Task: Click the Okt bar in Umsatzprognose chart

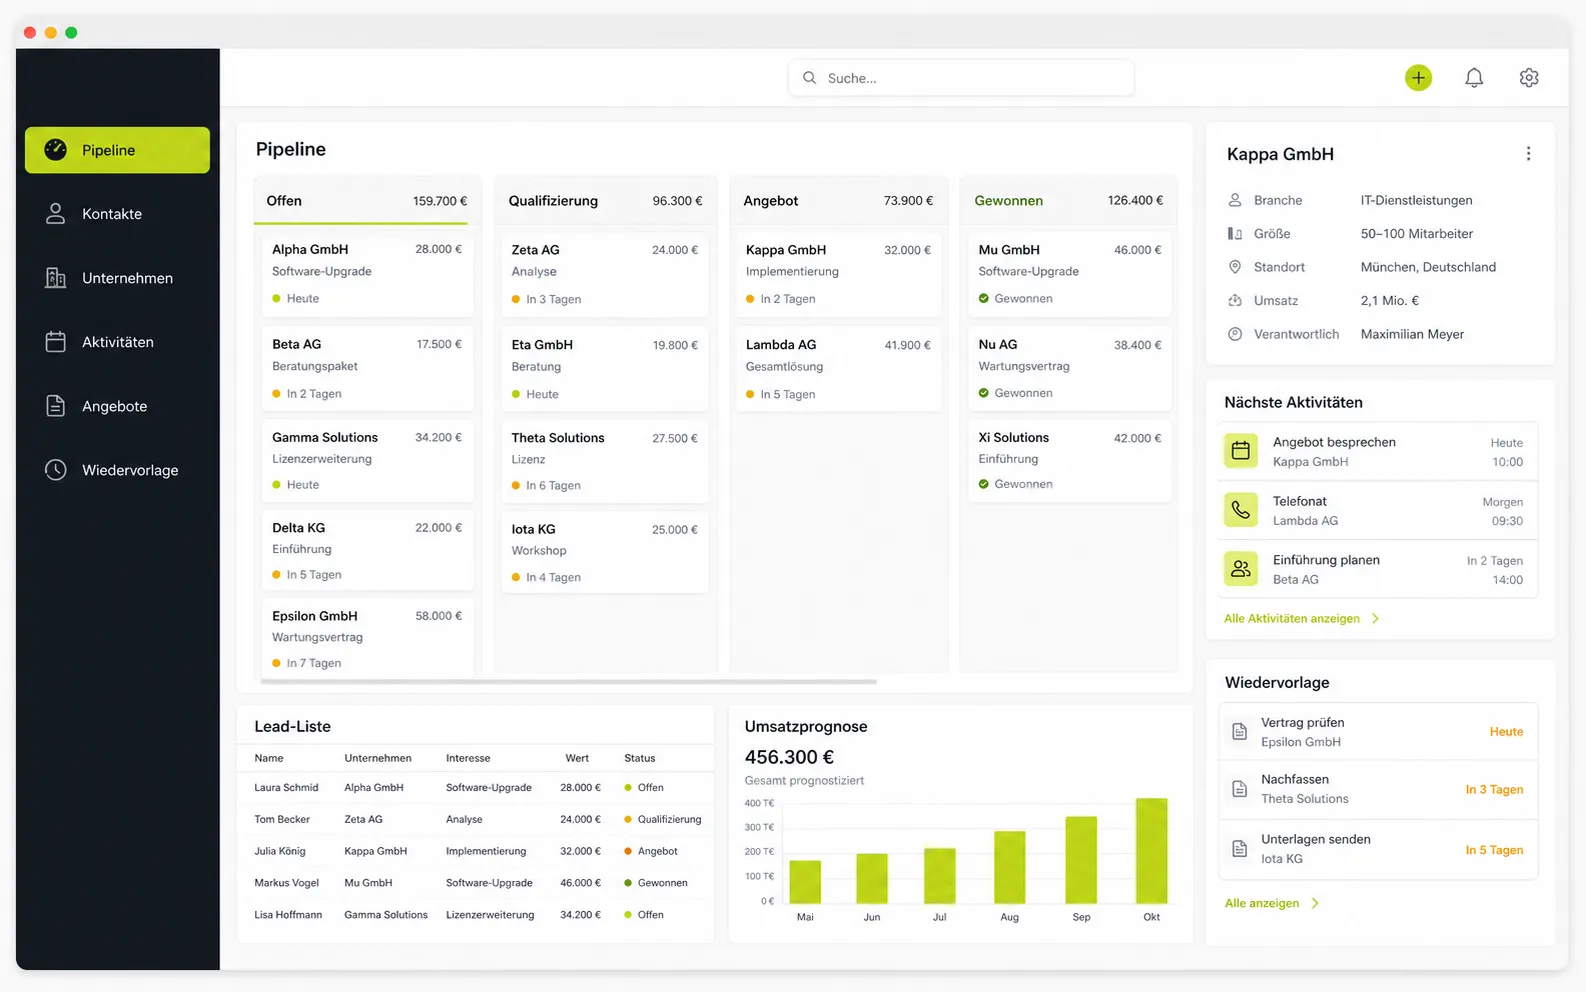Action: [1151, 851]
